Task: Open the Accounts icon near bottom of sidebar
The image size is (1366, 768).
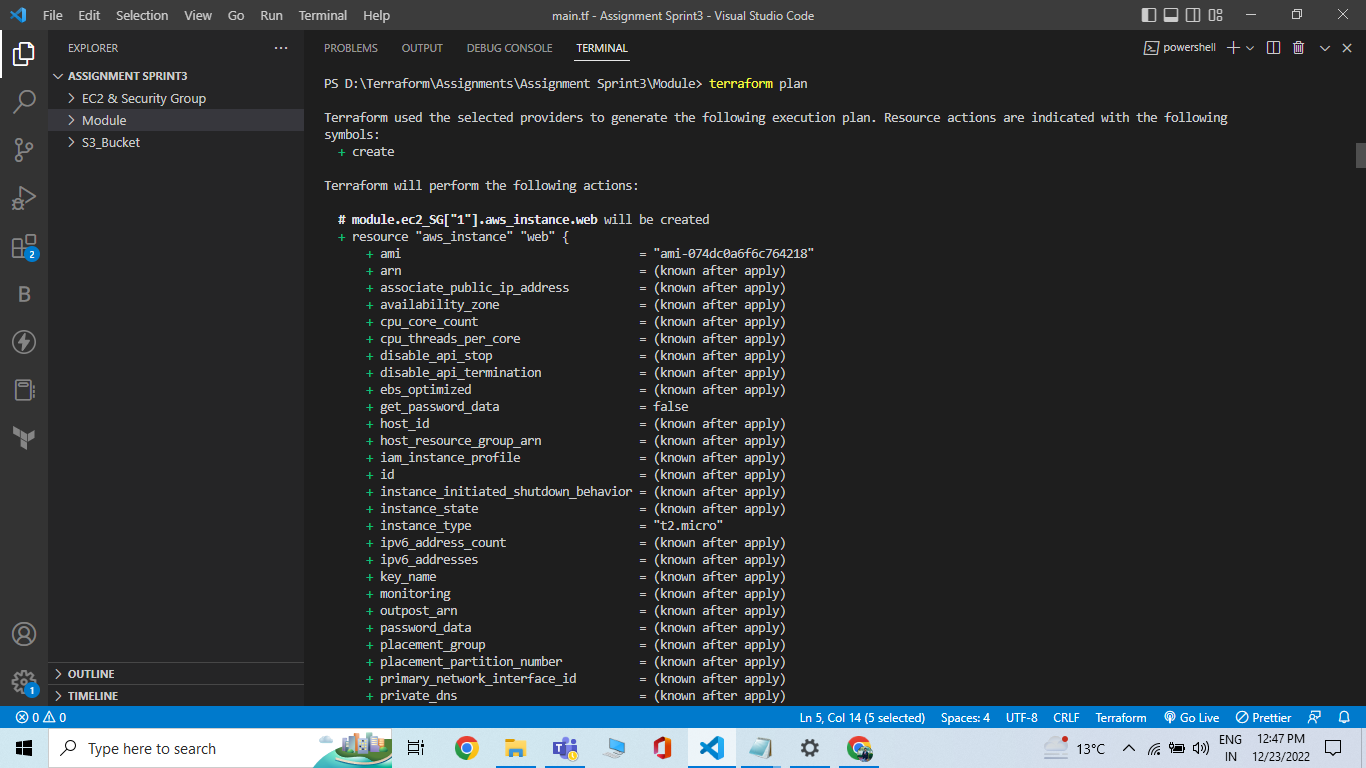Action: point(24,634)
